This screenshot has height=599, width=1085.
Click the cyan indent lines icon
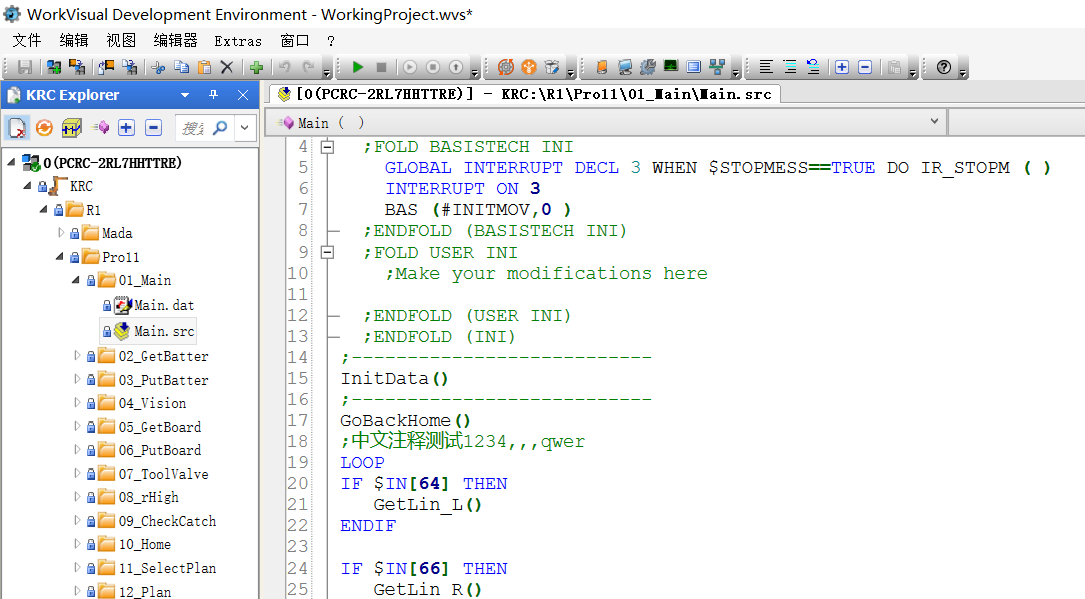tap(790, 67)
